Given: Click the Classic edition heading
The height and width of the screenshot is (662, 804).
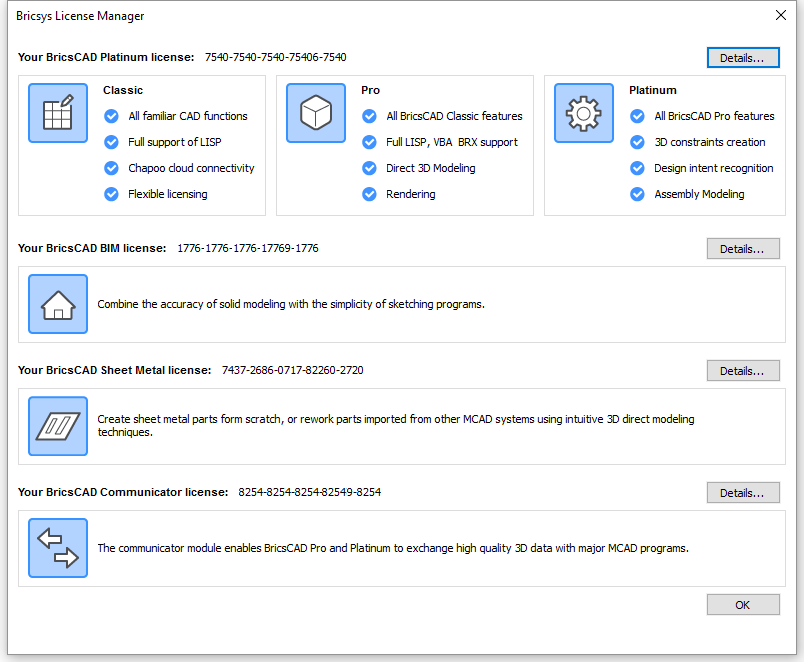Looking at the screenshot, I should (x=123, y=90).
